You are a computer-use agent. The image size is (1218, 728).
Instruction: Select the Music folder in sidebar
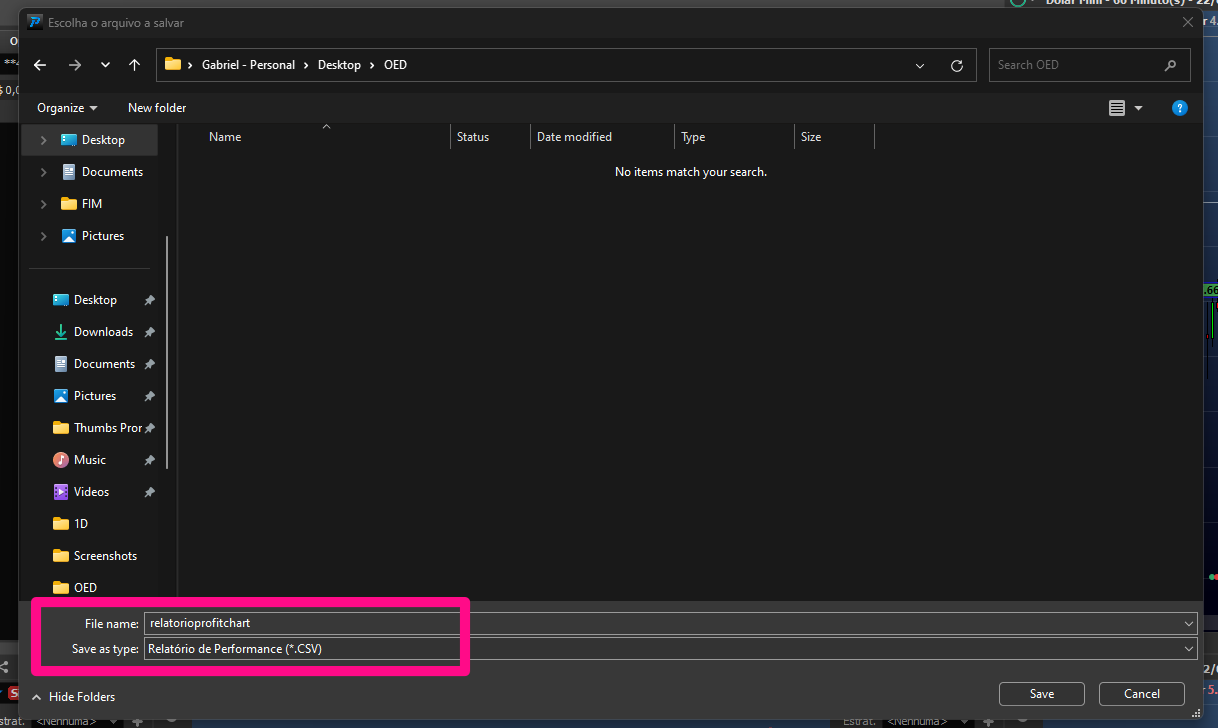(89, 460)
